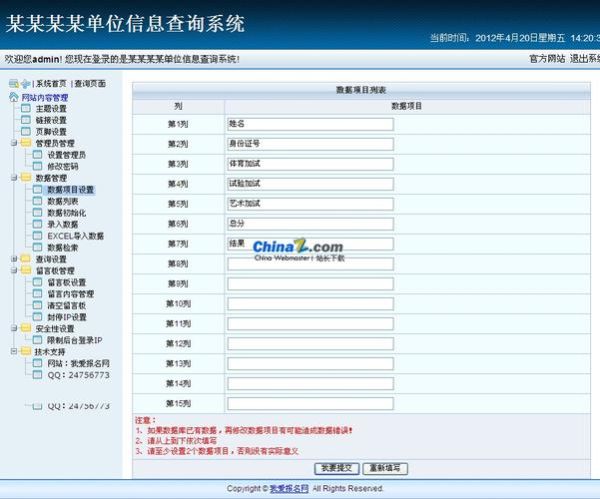Click the 重新填写 reset button
The height and width of the screenshot is (499, 600).
point(385,468)
